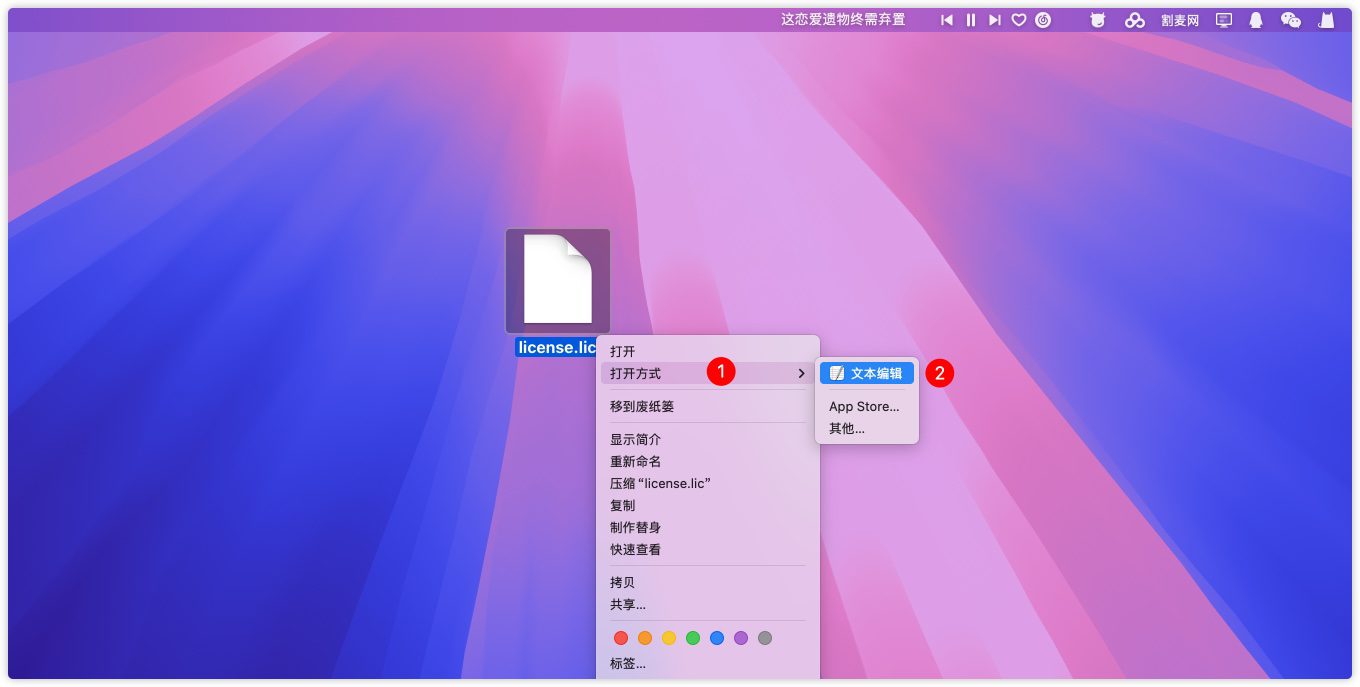Select App Store... from the submenu

pyautogui.click(x=864, y=406)
